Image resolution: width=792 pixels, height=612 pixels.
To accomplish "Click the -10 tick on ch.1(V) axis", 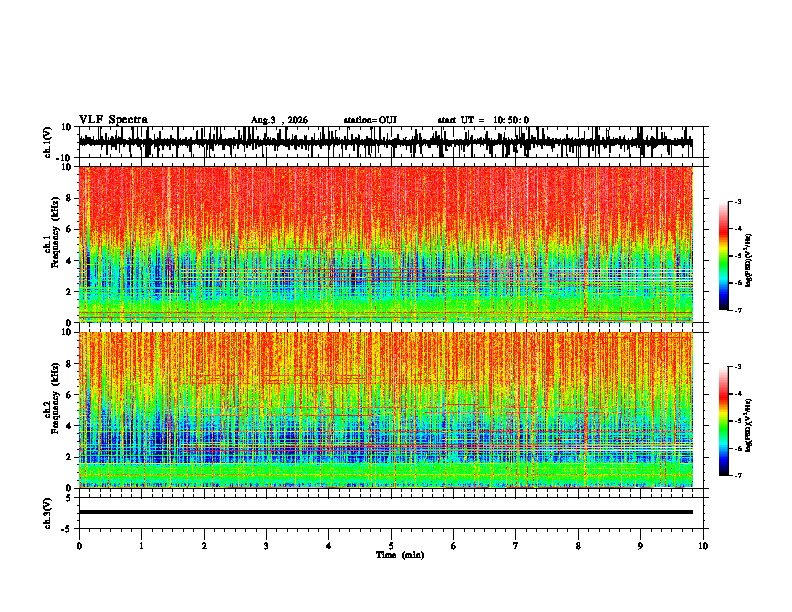I will 65,158.
